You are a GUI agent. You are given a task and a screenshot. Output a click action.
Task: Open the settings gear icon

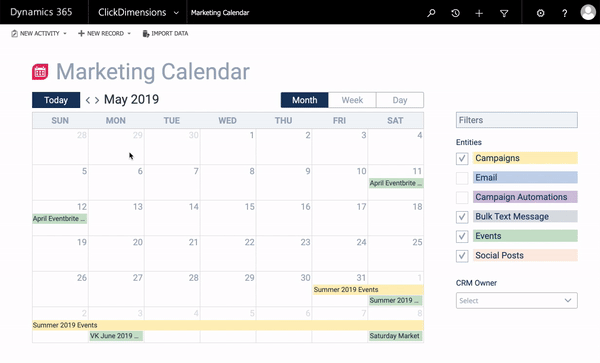(x=540, y=13)
